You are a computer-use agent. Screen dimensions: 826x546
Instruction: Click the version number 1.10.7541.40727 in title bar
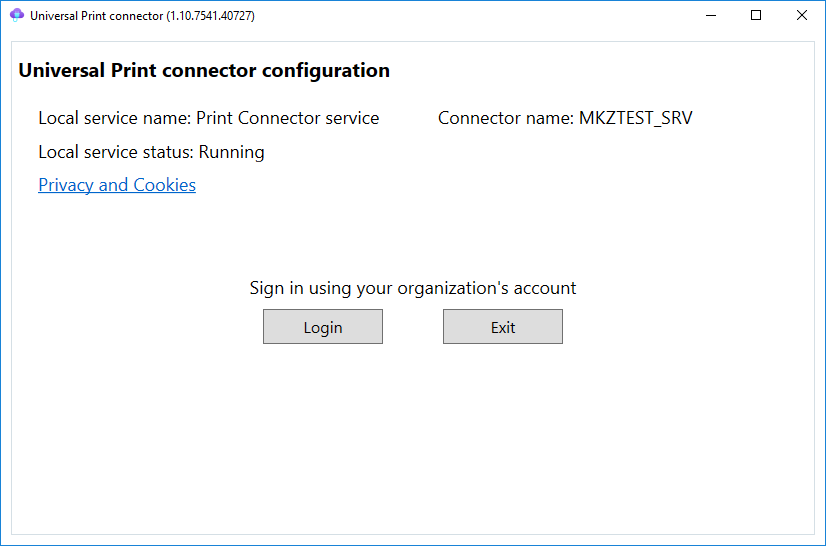(211, 16)
